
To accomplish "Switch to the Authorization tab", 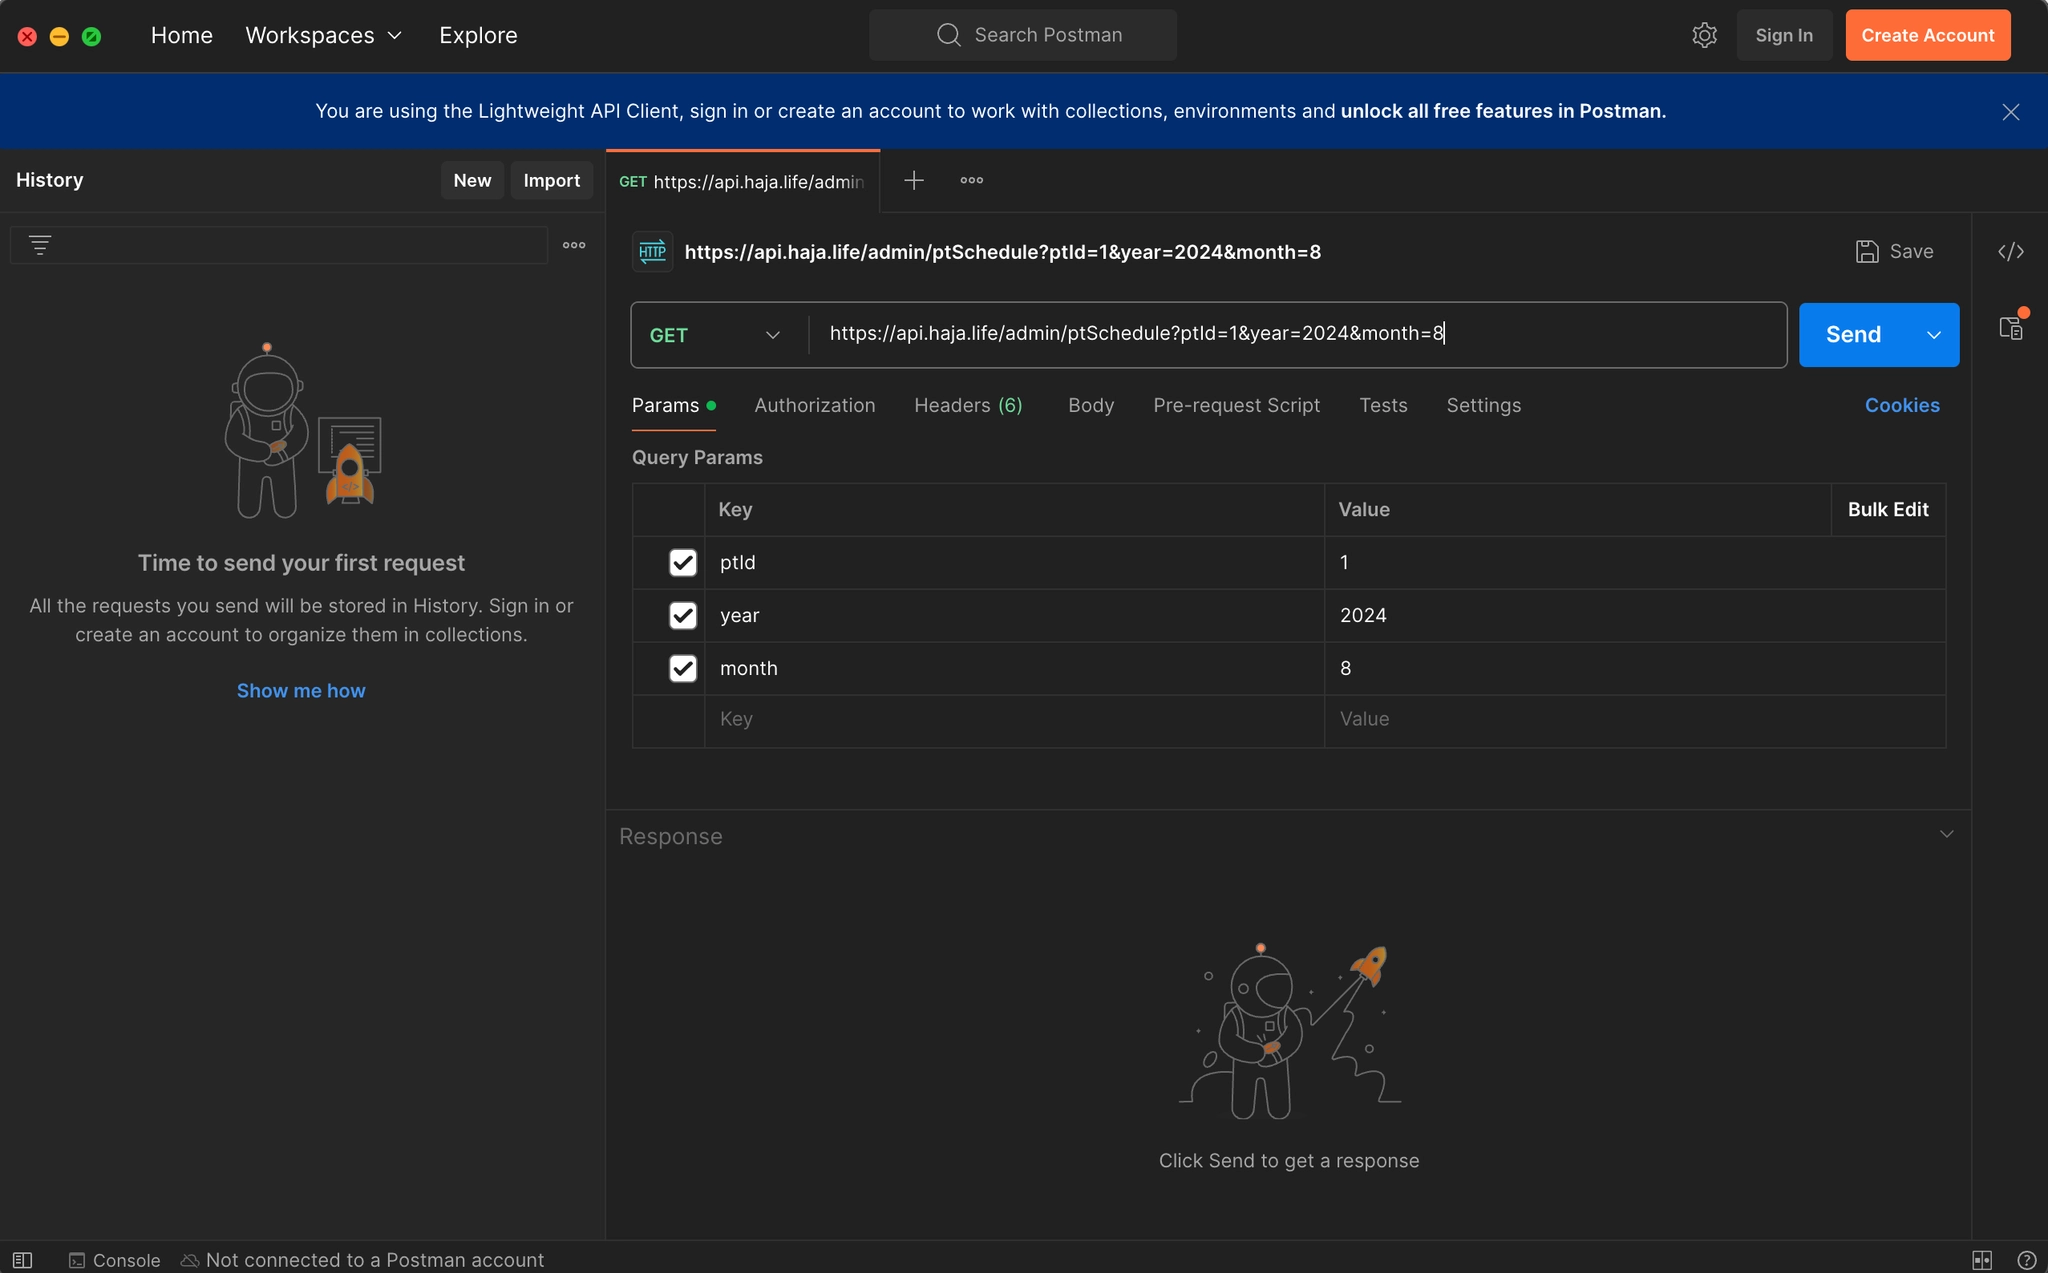I will click(x=814, y=405).
